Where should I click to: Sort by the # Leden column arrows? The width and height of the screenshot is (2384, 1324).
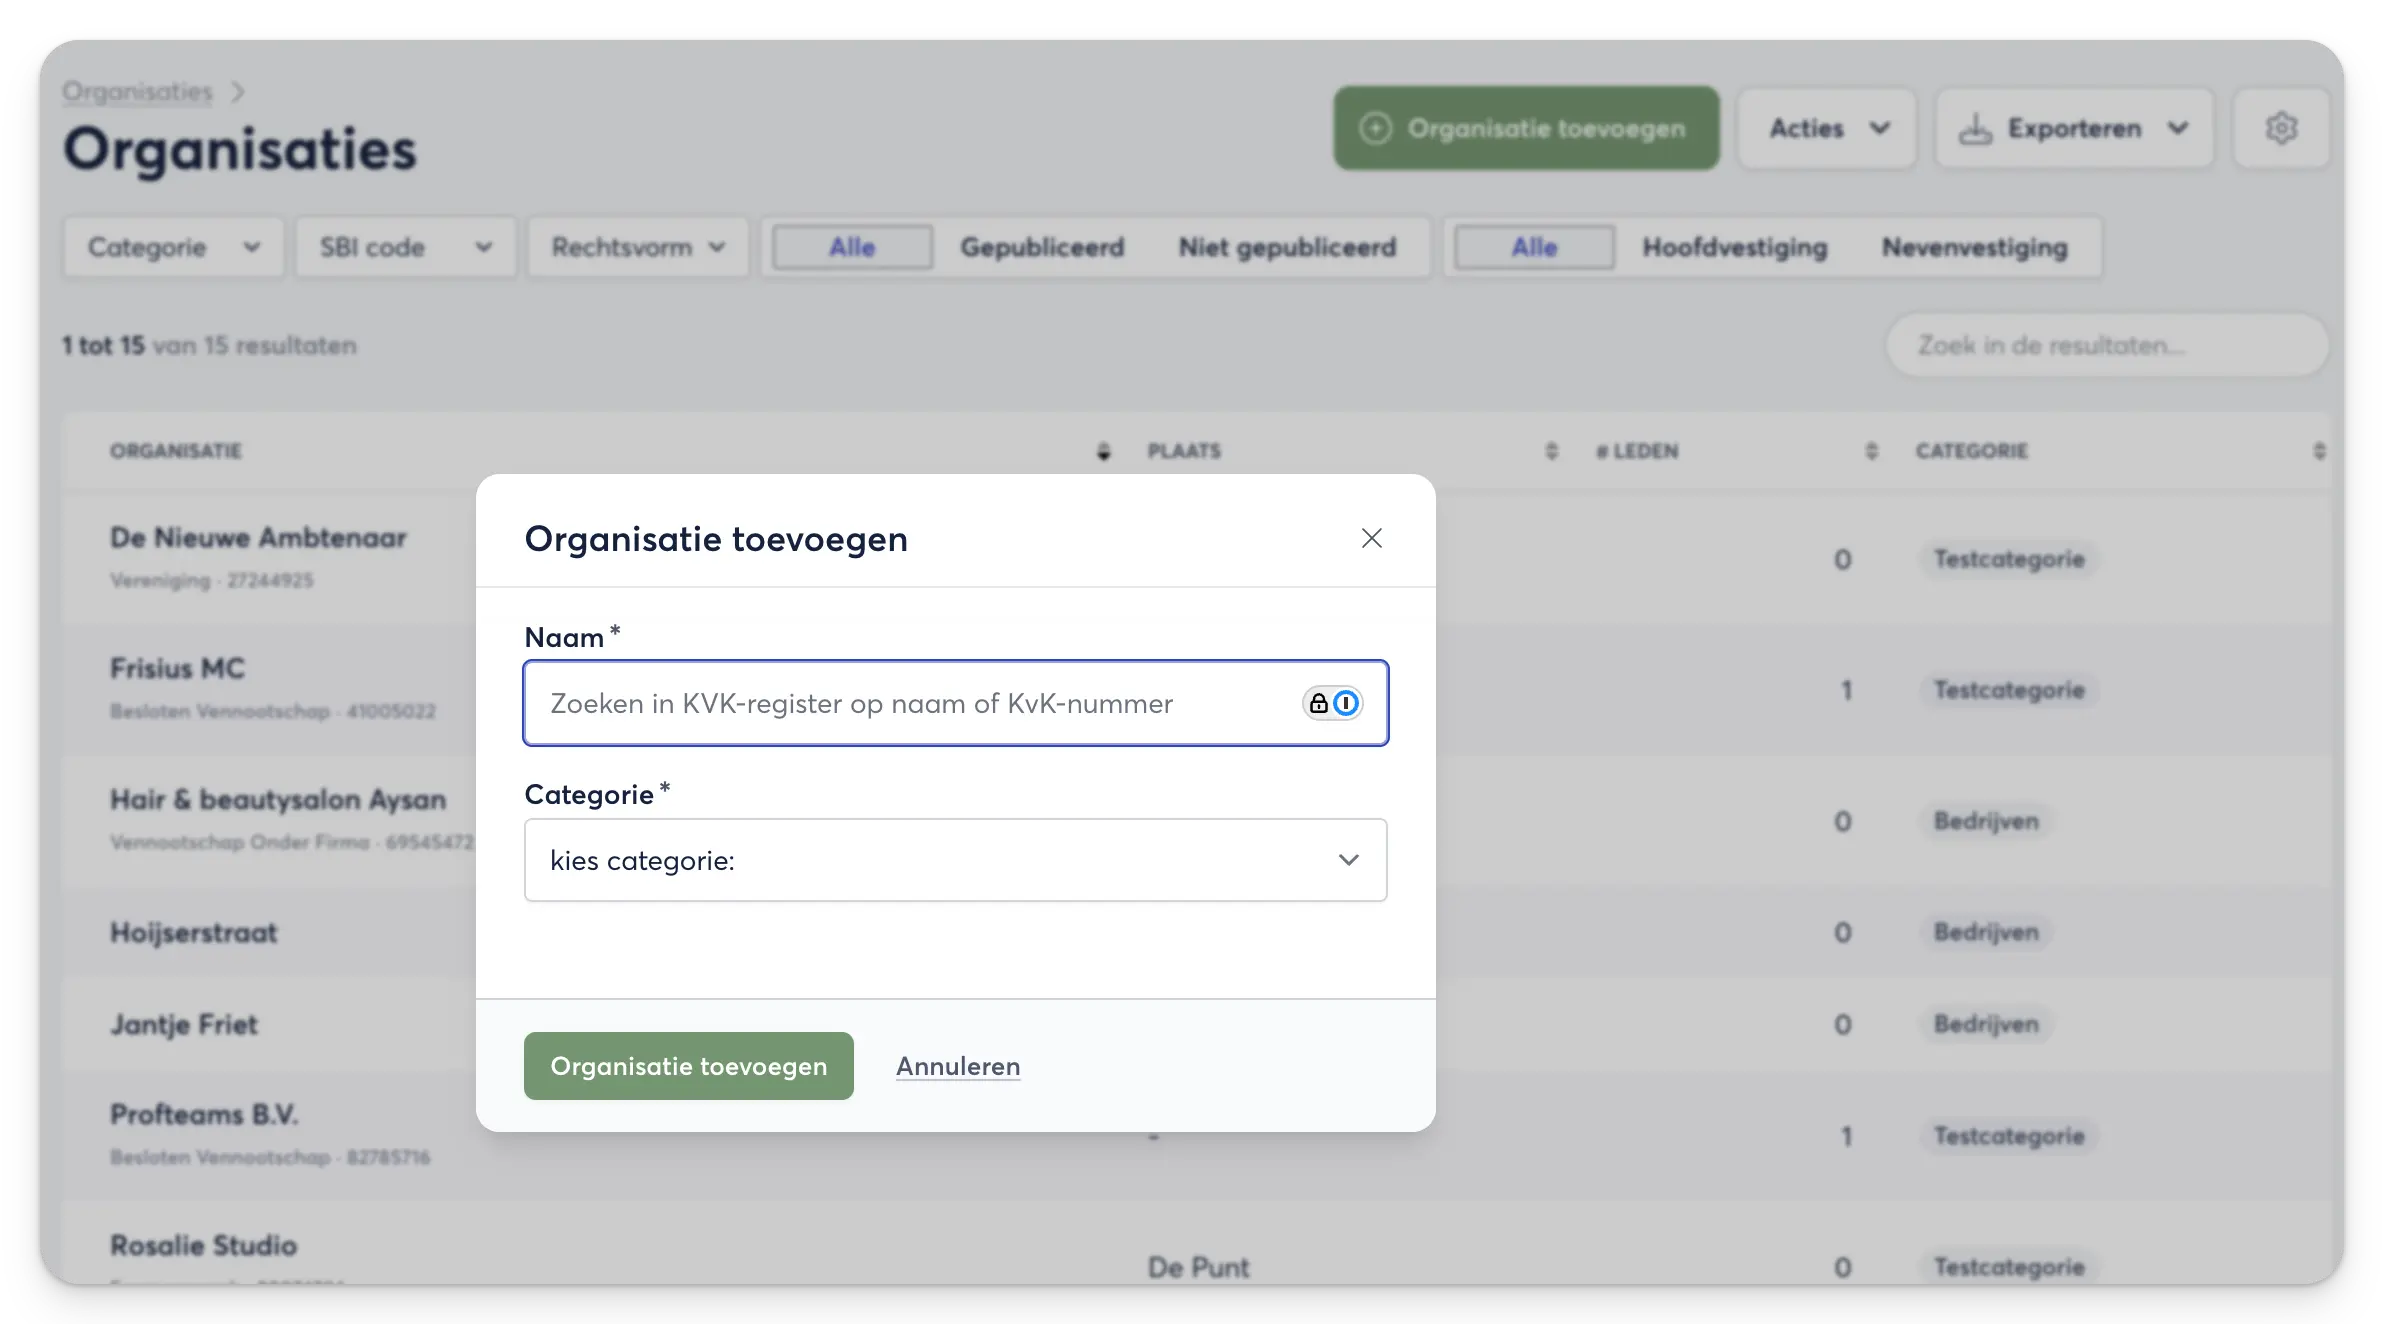point(1871,451)
